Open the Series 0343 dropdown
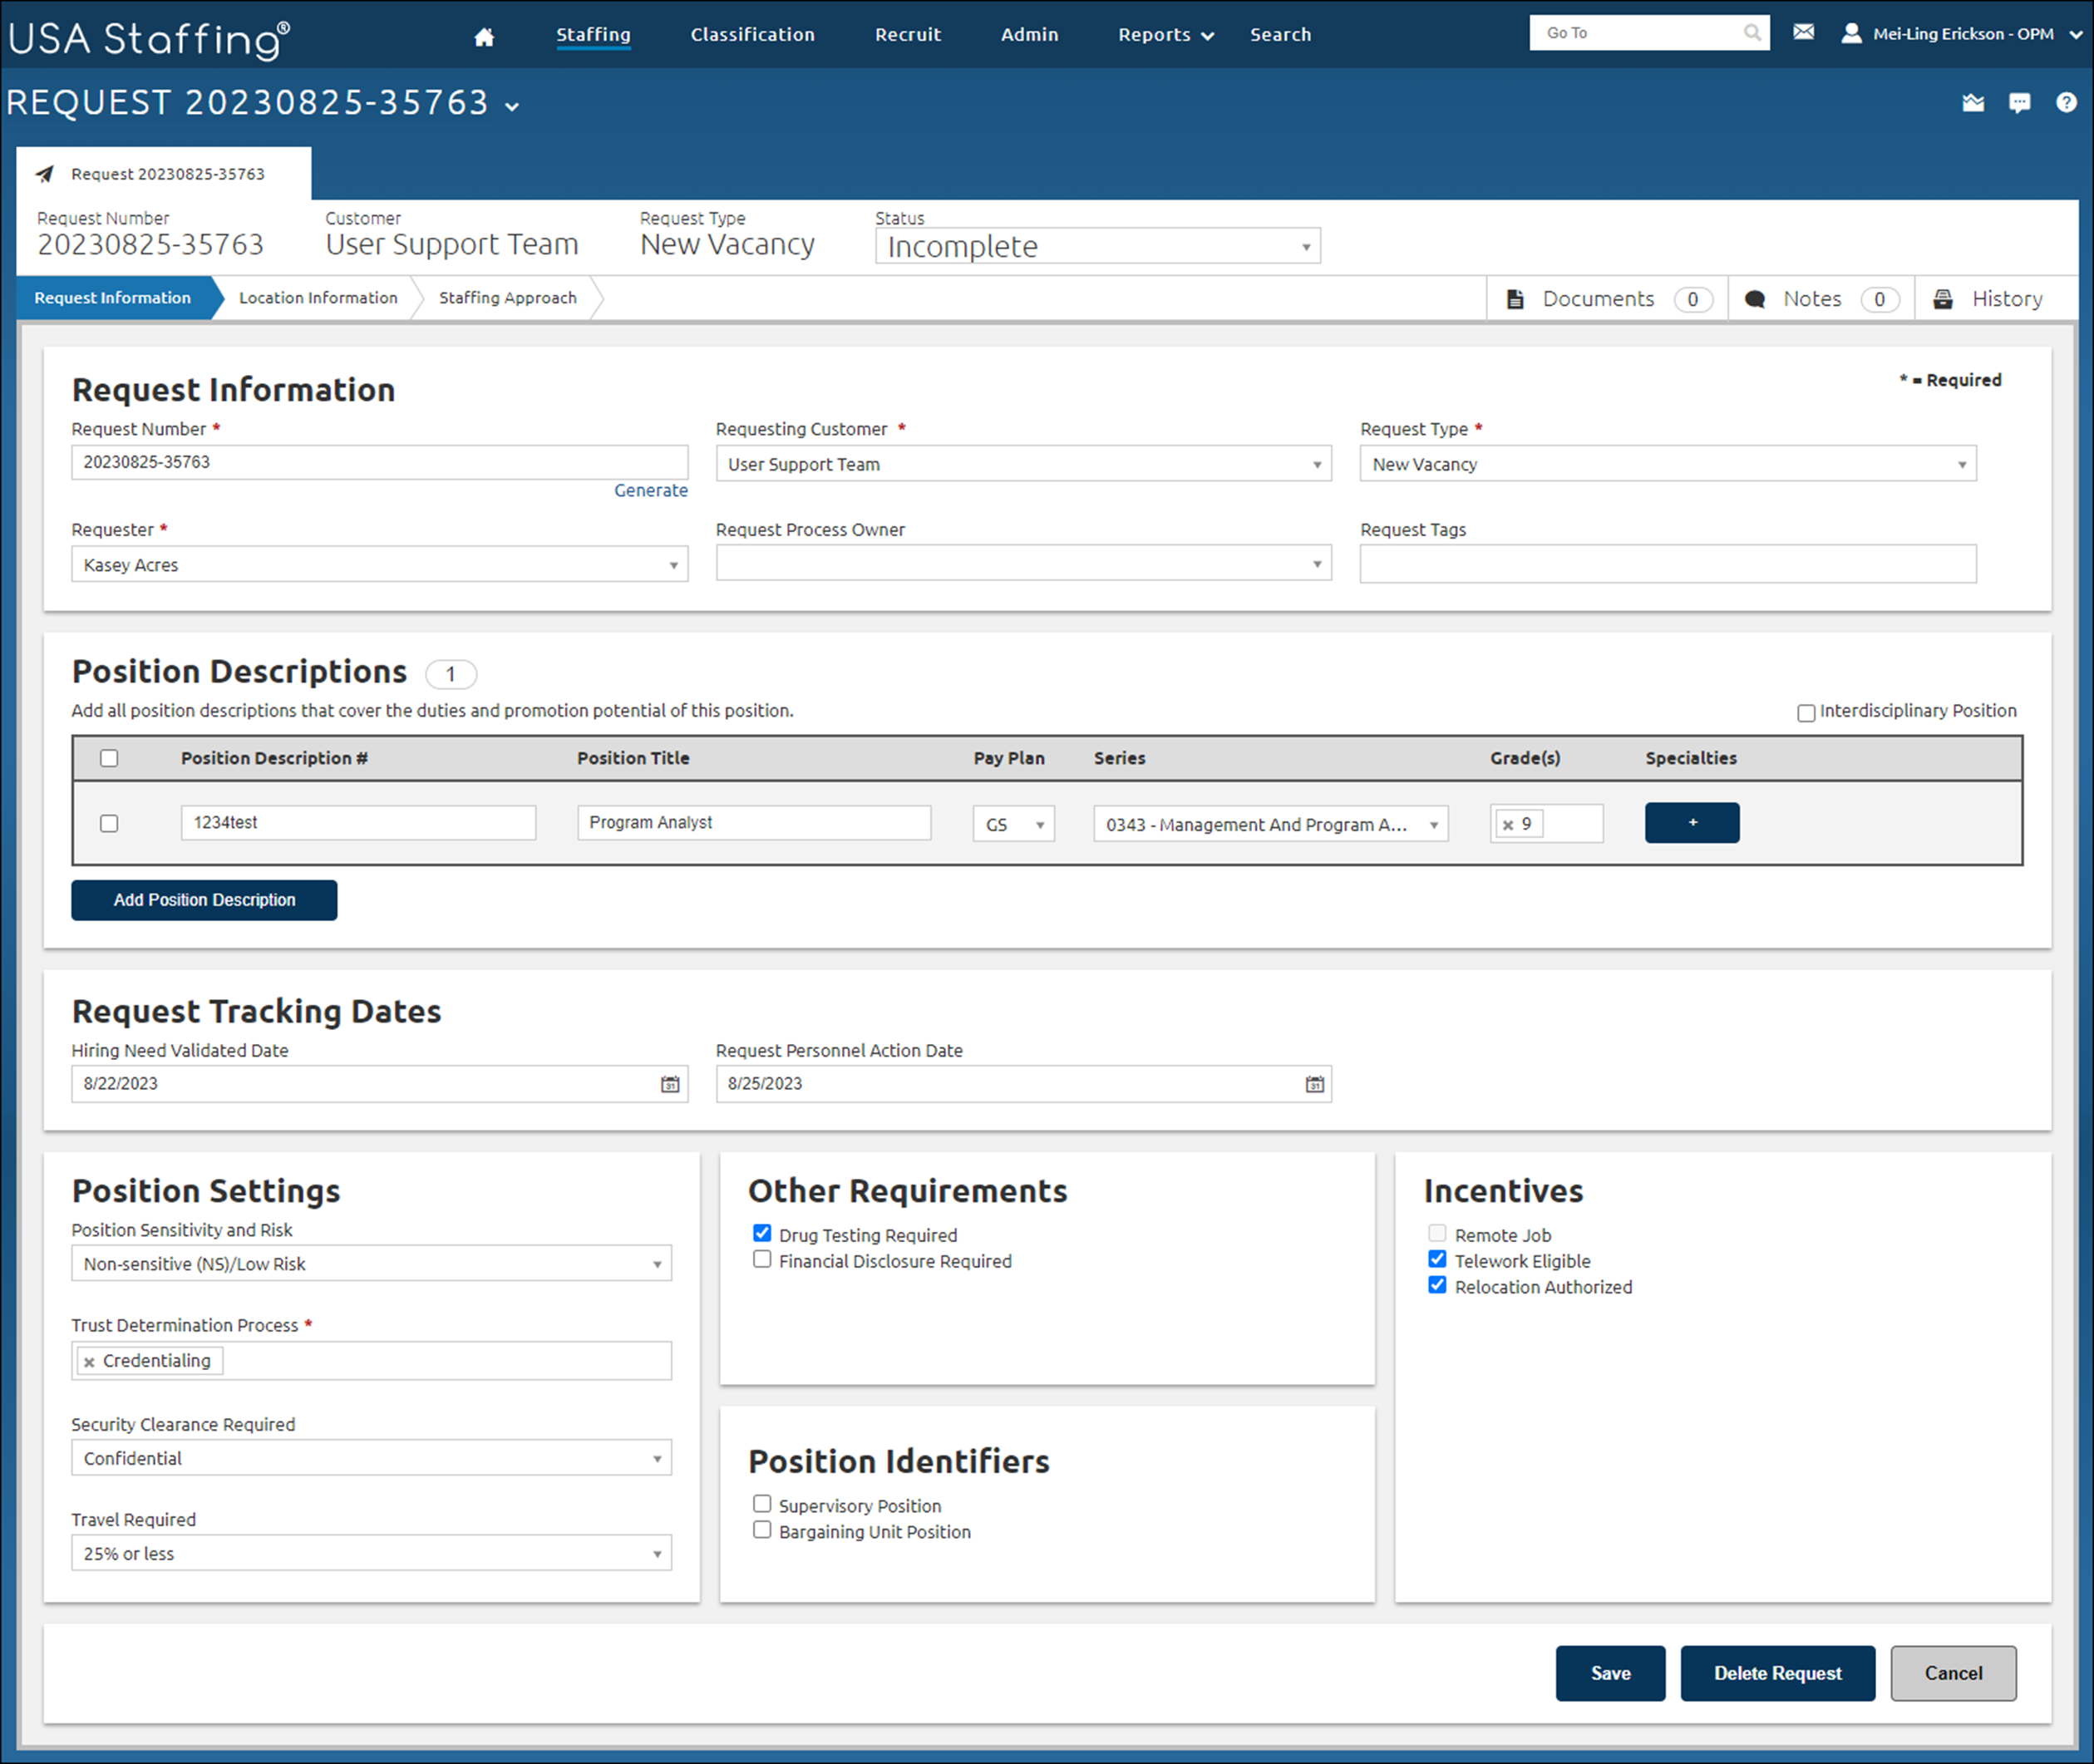This screenshot has width=2094, height=1764. tap(1270, 824)
